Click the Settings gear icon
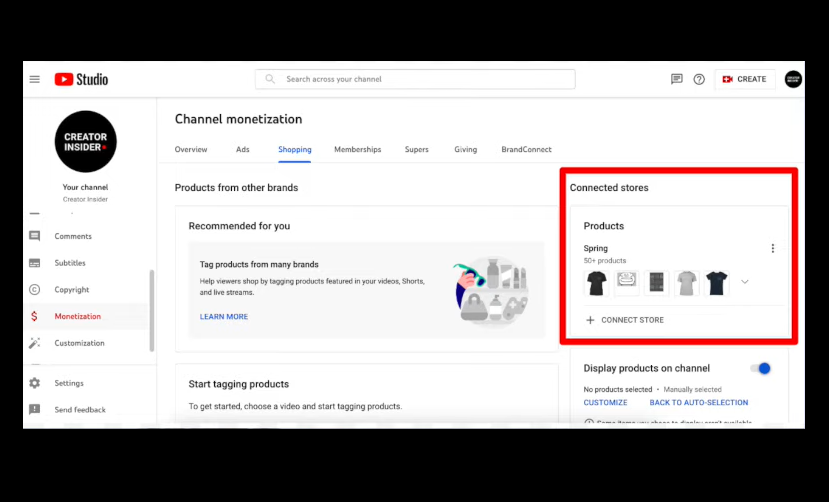Viewport: 829px width, 502px height. pyautogui.click(x=34, y=383)
